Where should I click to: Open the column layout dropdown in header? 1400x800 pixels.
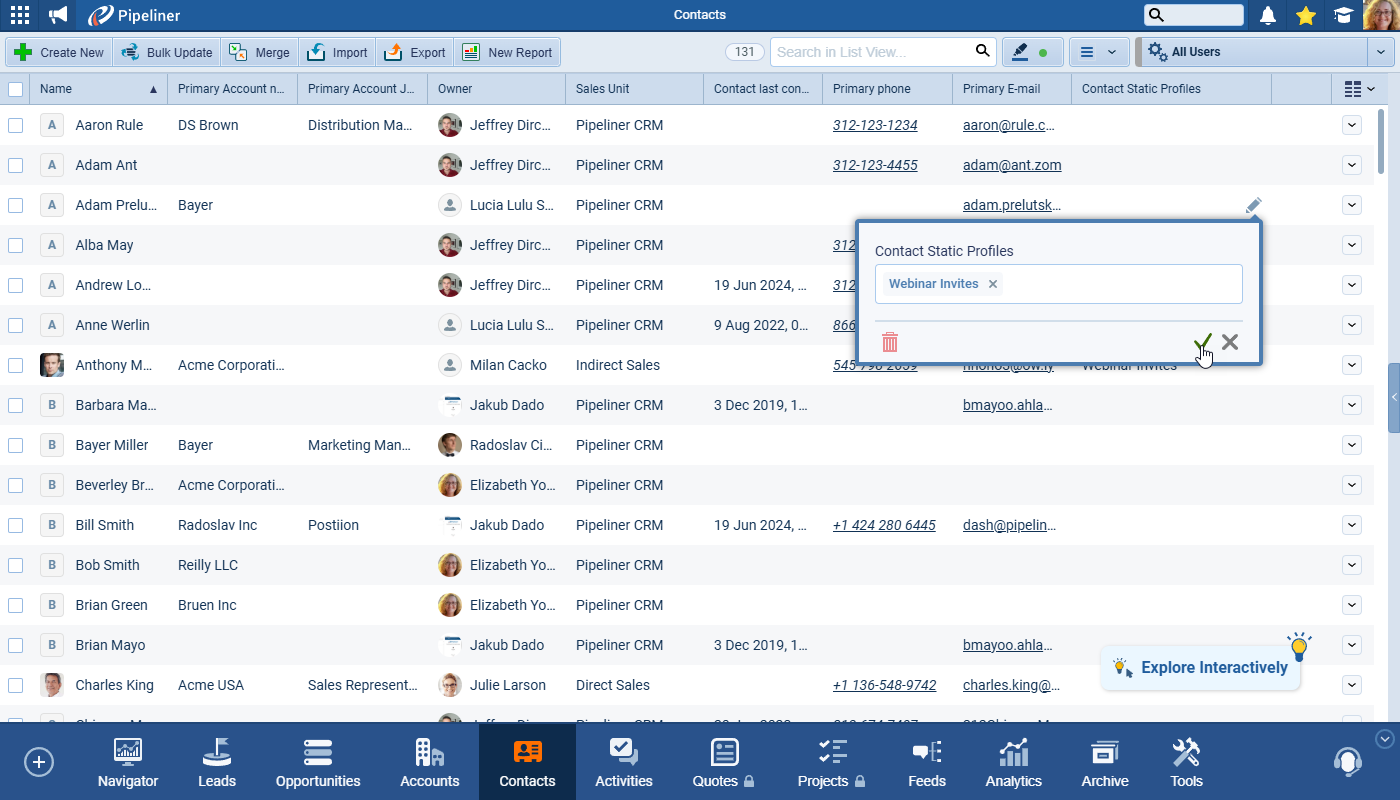click(x=1359, y=89)
